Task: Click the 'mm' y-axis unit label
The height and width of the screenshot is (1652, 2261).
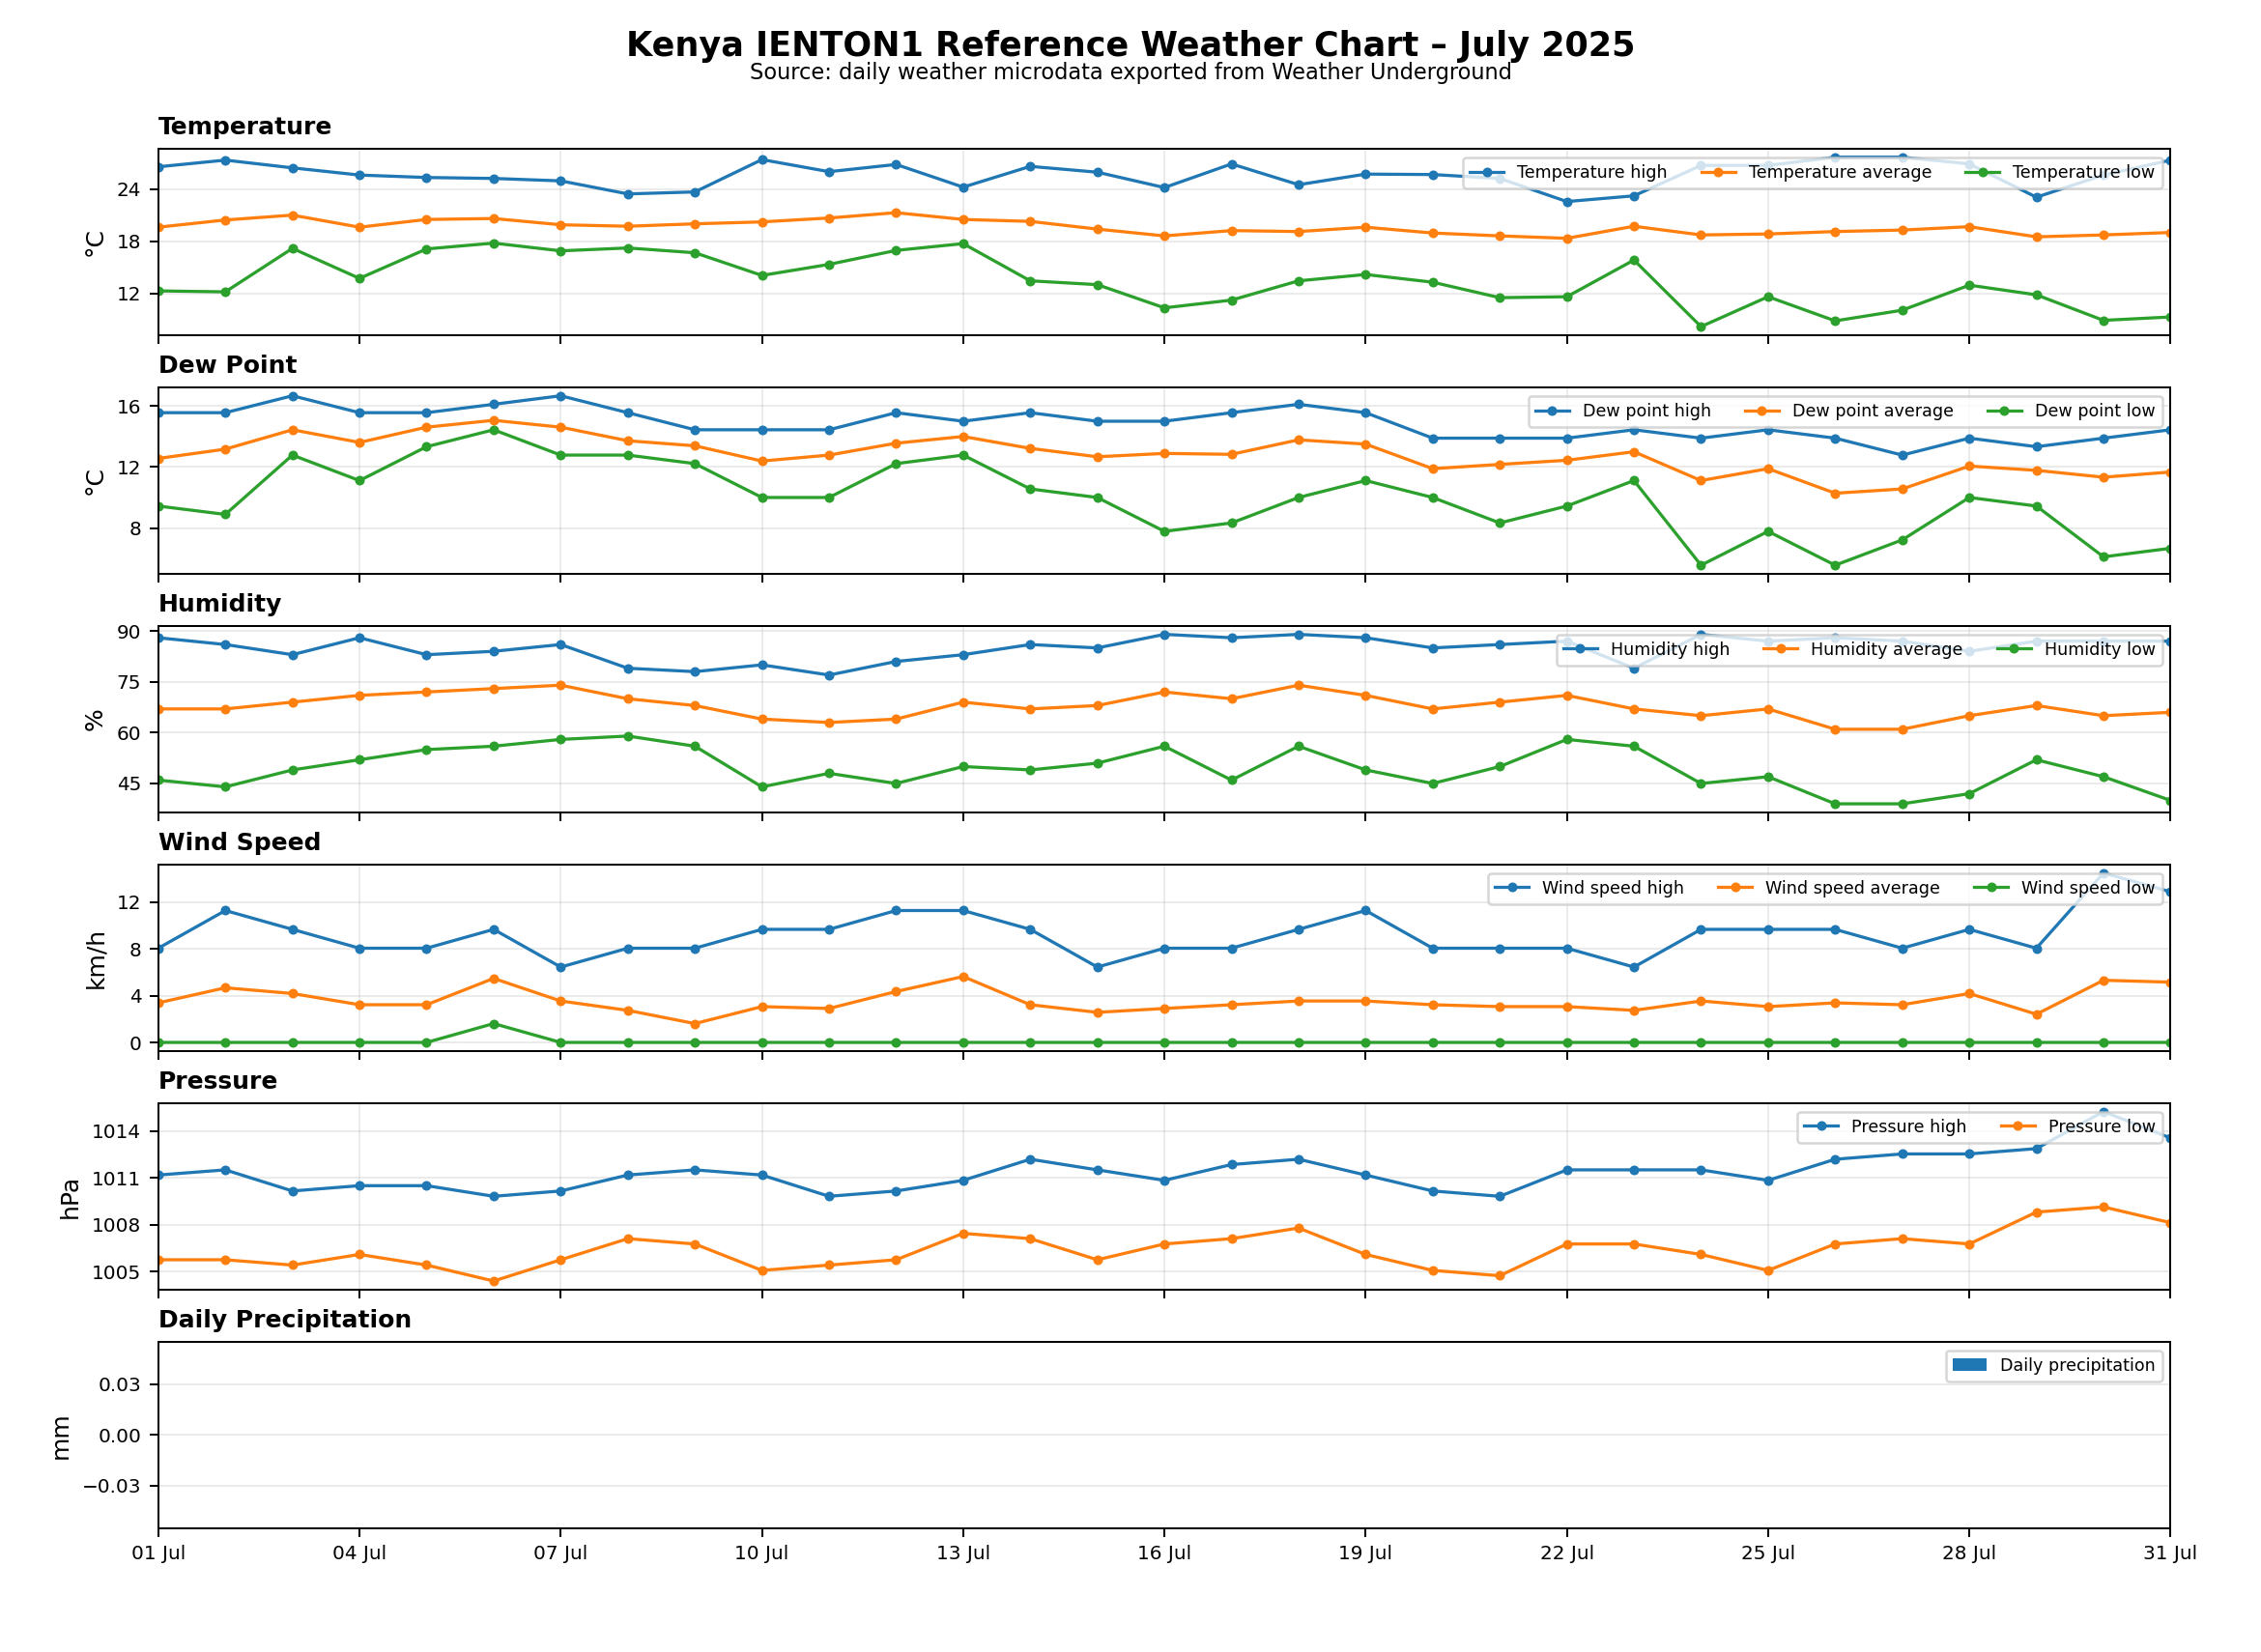Action: tap(61, 1437)
